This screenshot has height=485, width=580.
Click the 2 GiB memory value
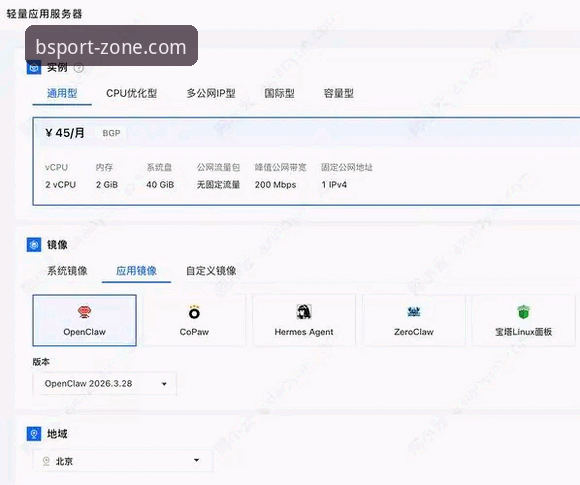pyautogui.click(x=107, y=185)
